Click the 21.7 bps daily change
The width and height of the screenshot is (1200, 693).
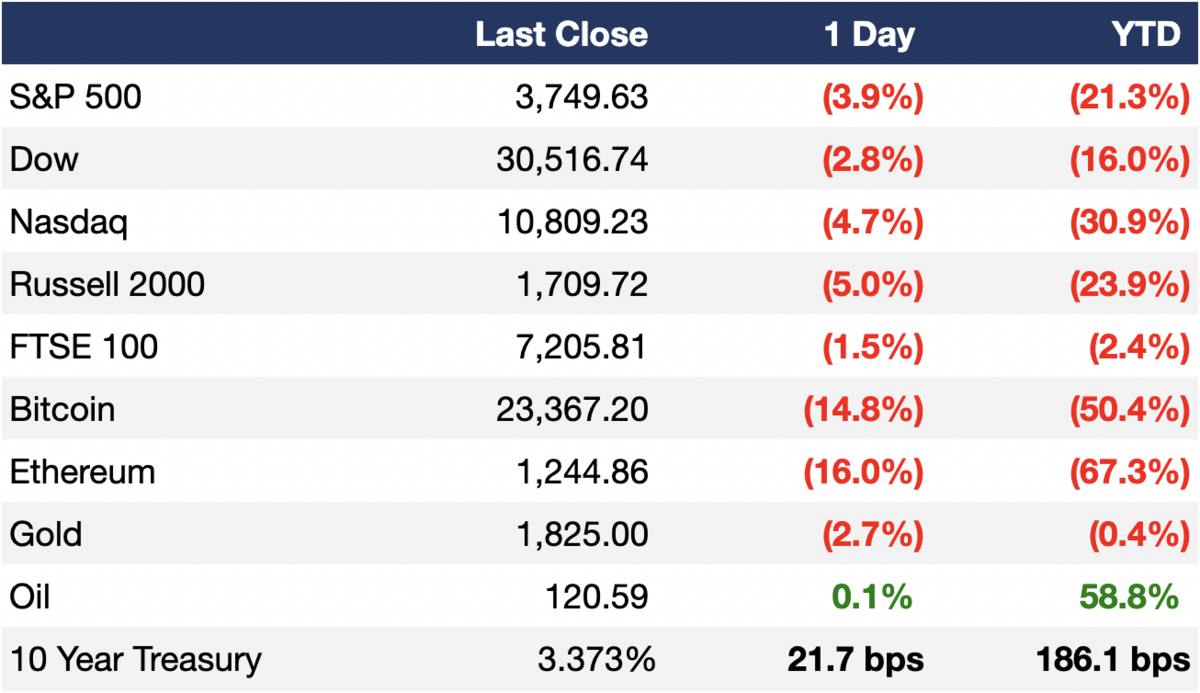855,660
